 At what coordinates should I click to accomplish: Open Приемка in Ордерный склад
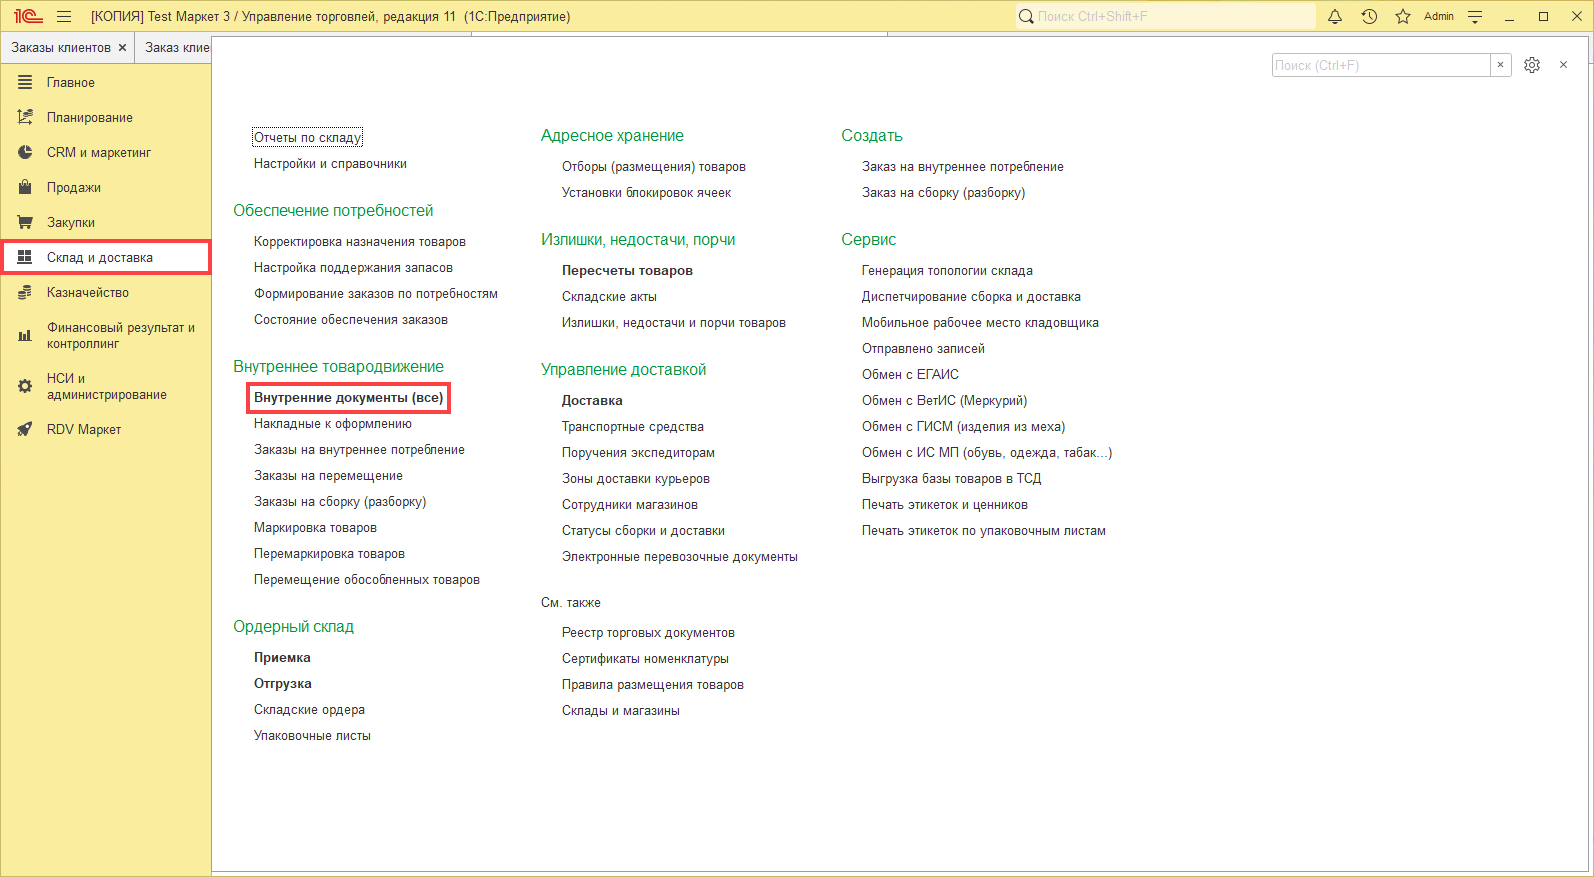282,658
